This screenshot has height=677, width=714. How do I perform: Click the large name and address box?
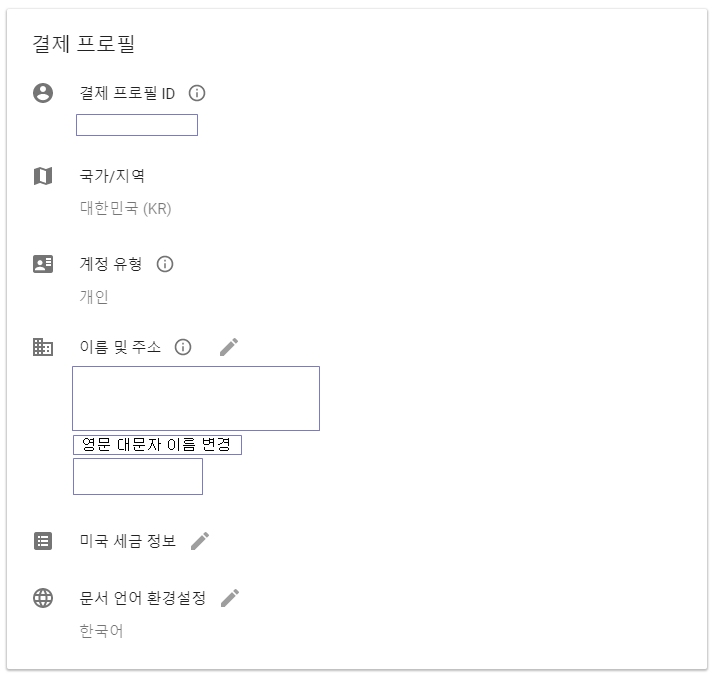(x=196, y=398)
